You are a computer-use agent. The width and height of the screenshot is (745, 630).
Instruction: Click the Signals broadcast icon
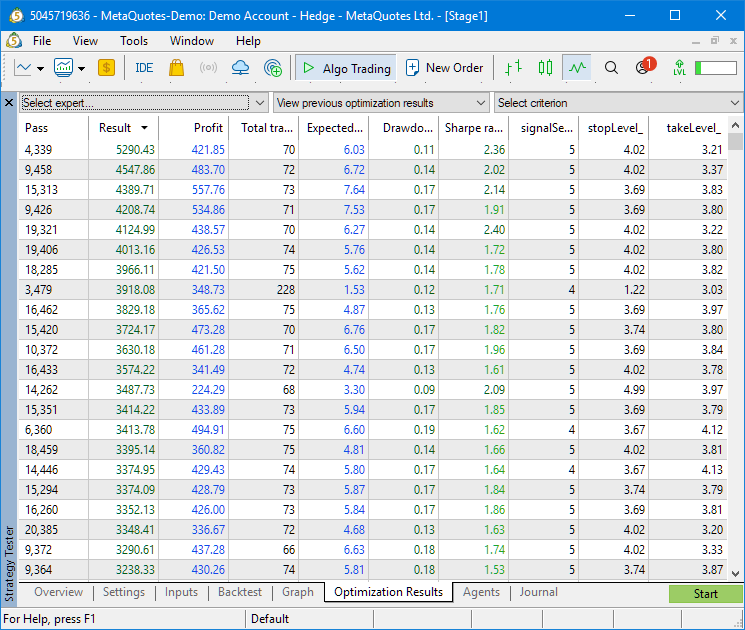coord(208,68)
